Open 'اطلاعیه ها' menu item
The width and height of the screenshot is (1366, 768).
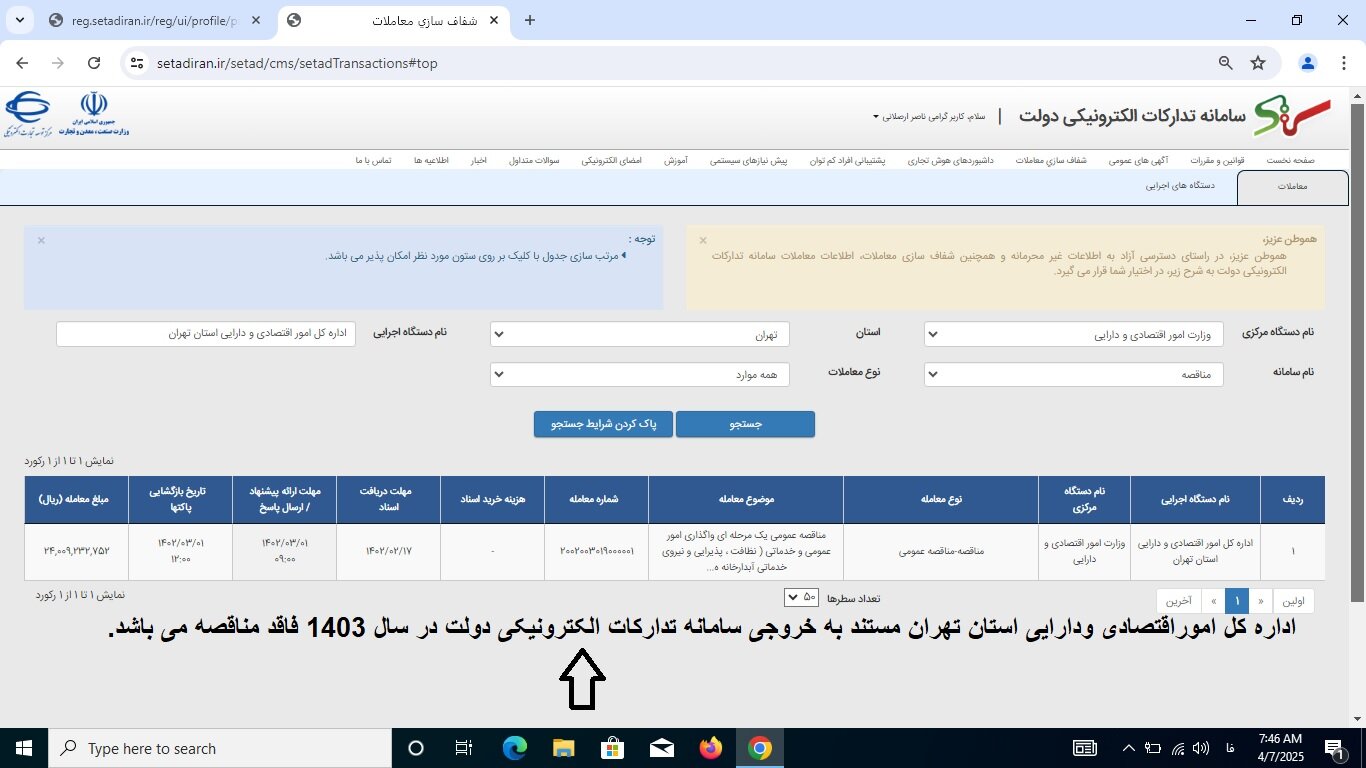pos(432,160)
